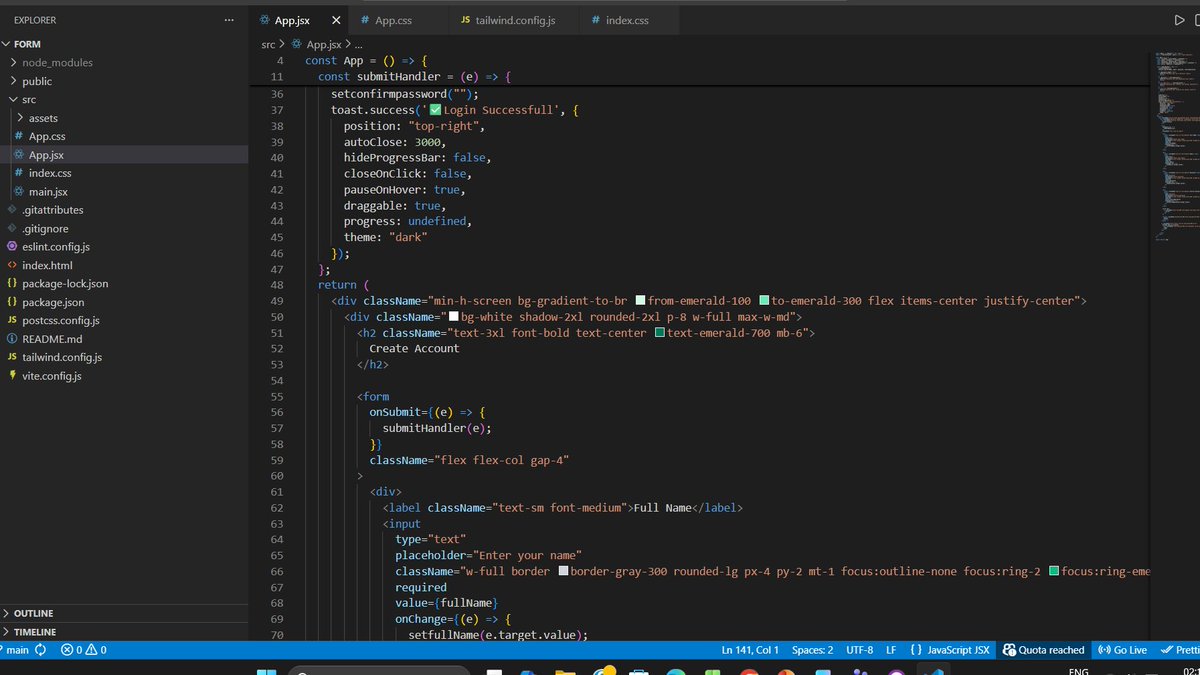Image resolution: width=1200 pixels, height=675 pixels.
Task: Start Go Live server from status bar
Action: (1123, 650)
